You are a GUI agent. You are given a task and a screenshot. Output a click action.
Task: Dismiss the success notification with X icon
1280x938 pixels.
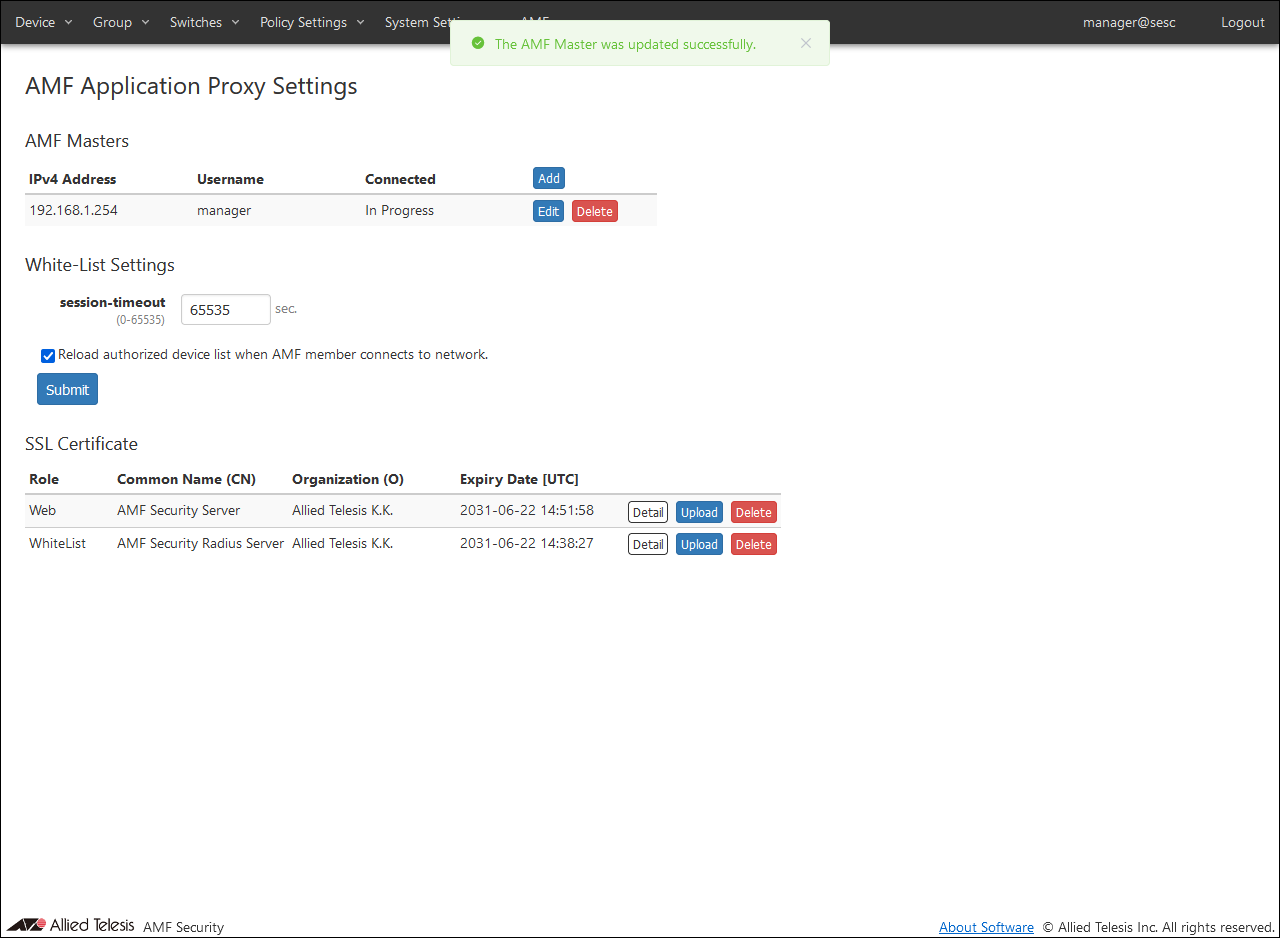[806, 44]
